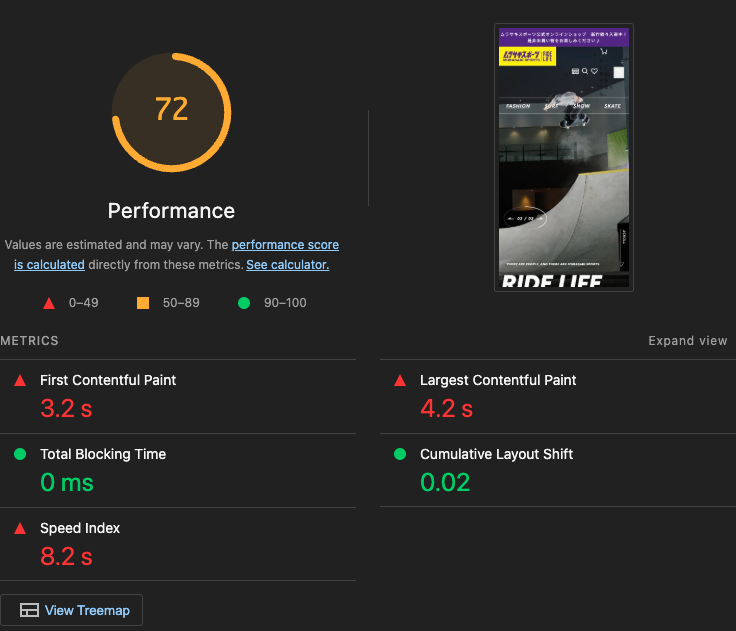736x631 pixels.
Task: Click the View Treemap button
Action: (x=71, y=610)
